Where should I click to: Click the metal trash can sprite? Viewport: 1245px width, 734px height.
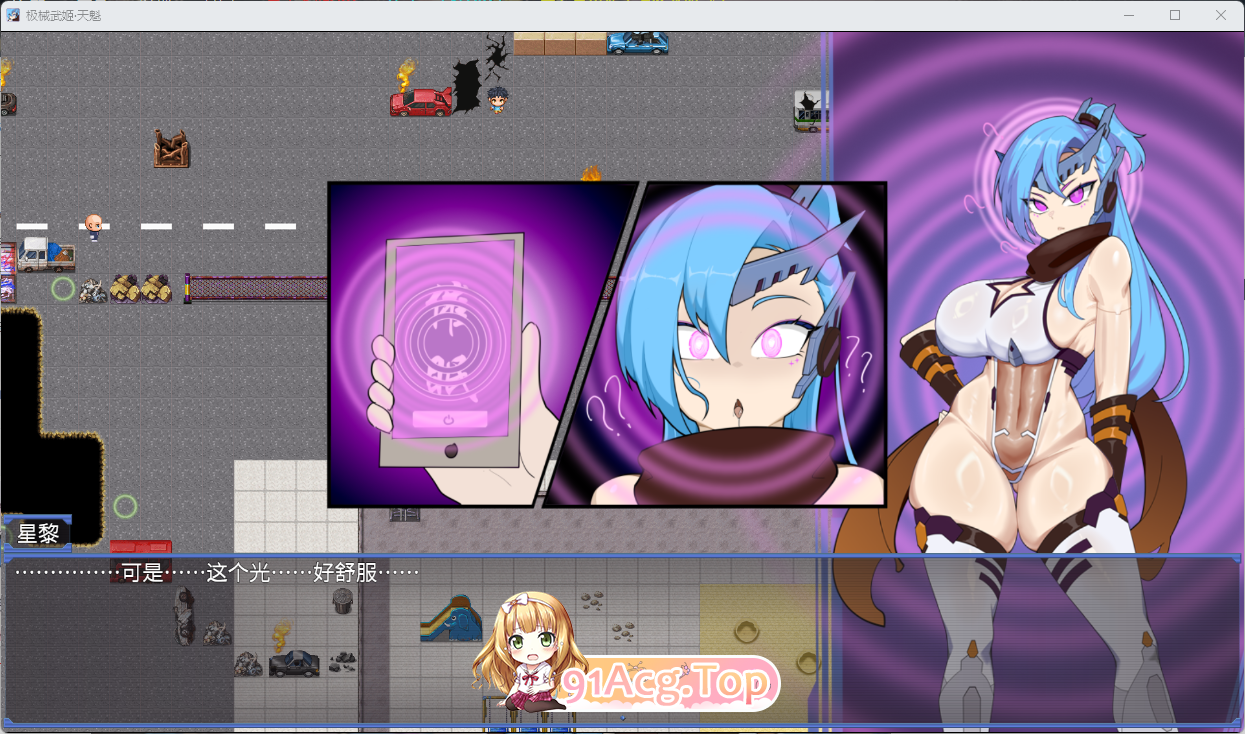[x=342, y=600]
